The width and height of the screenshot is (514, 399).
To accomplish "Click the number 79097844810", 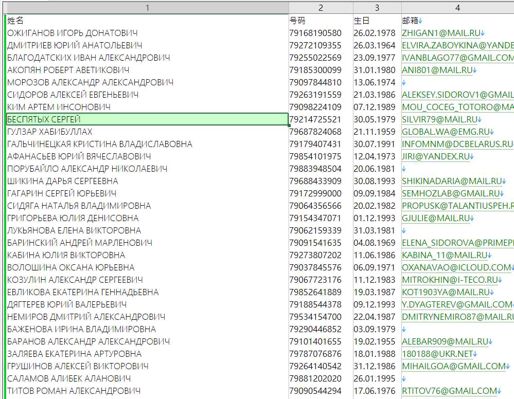I will point(315,82).
